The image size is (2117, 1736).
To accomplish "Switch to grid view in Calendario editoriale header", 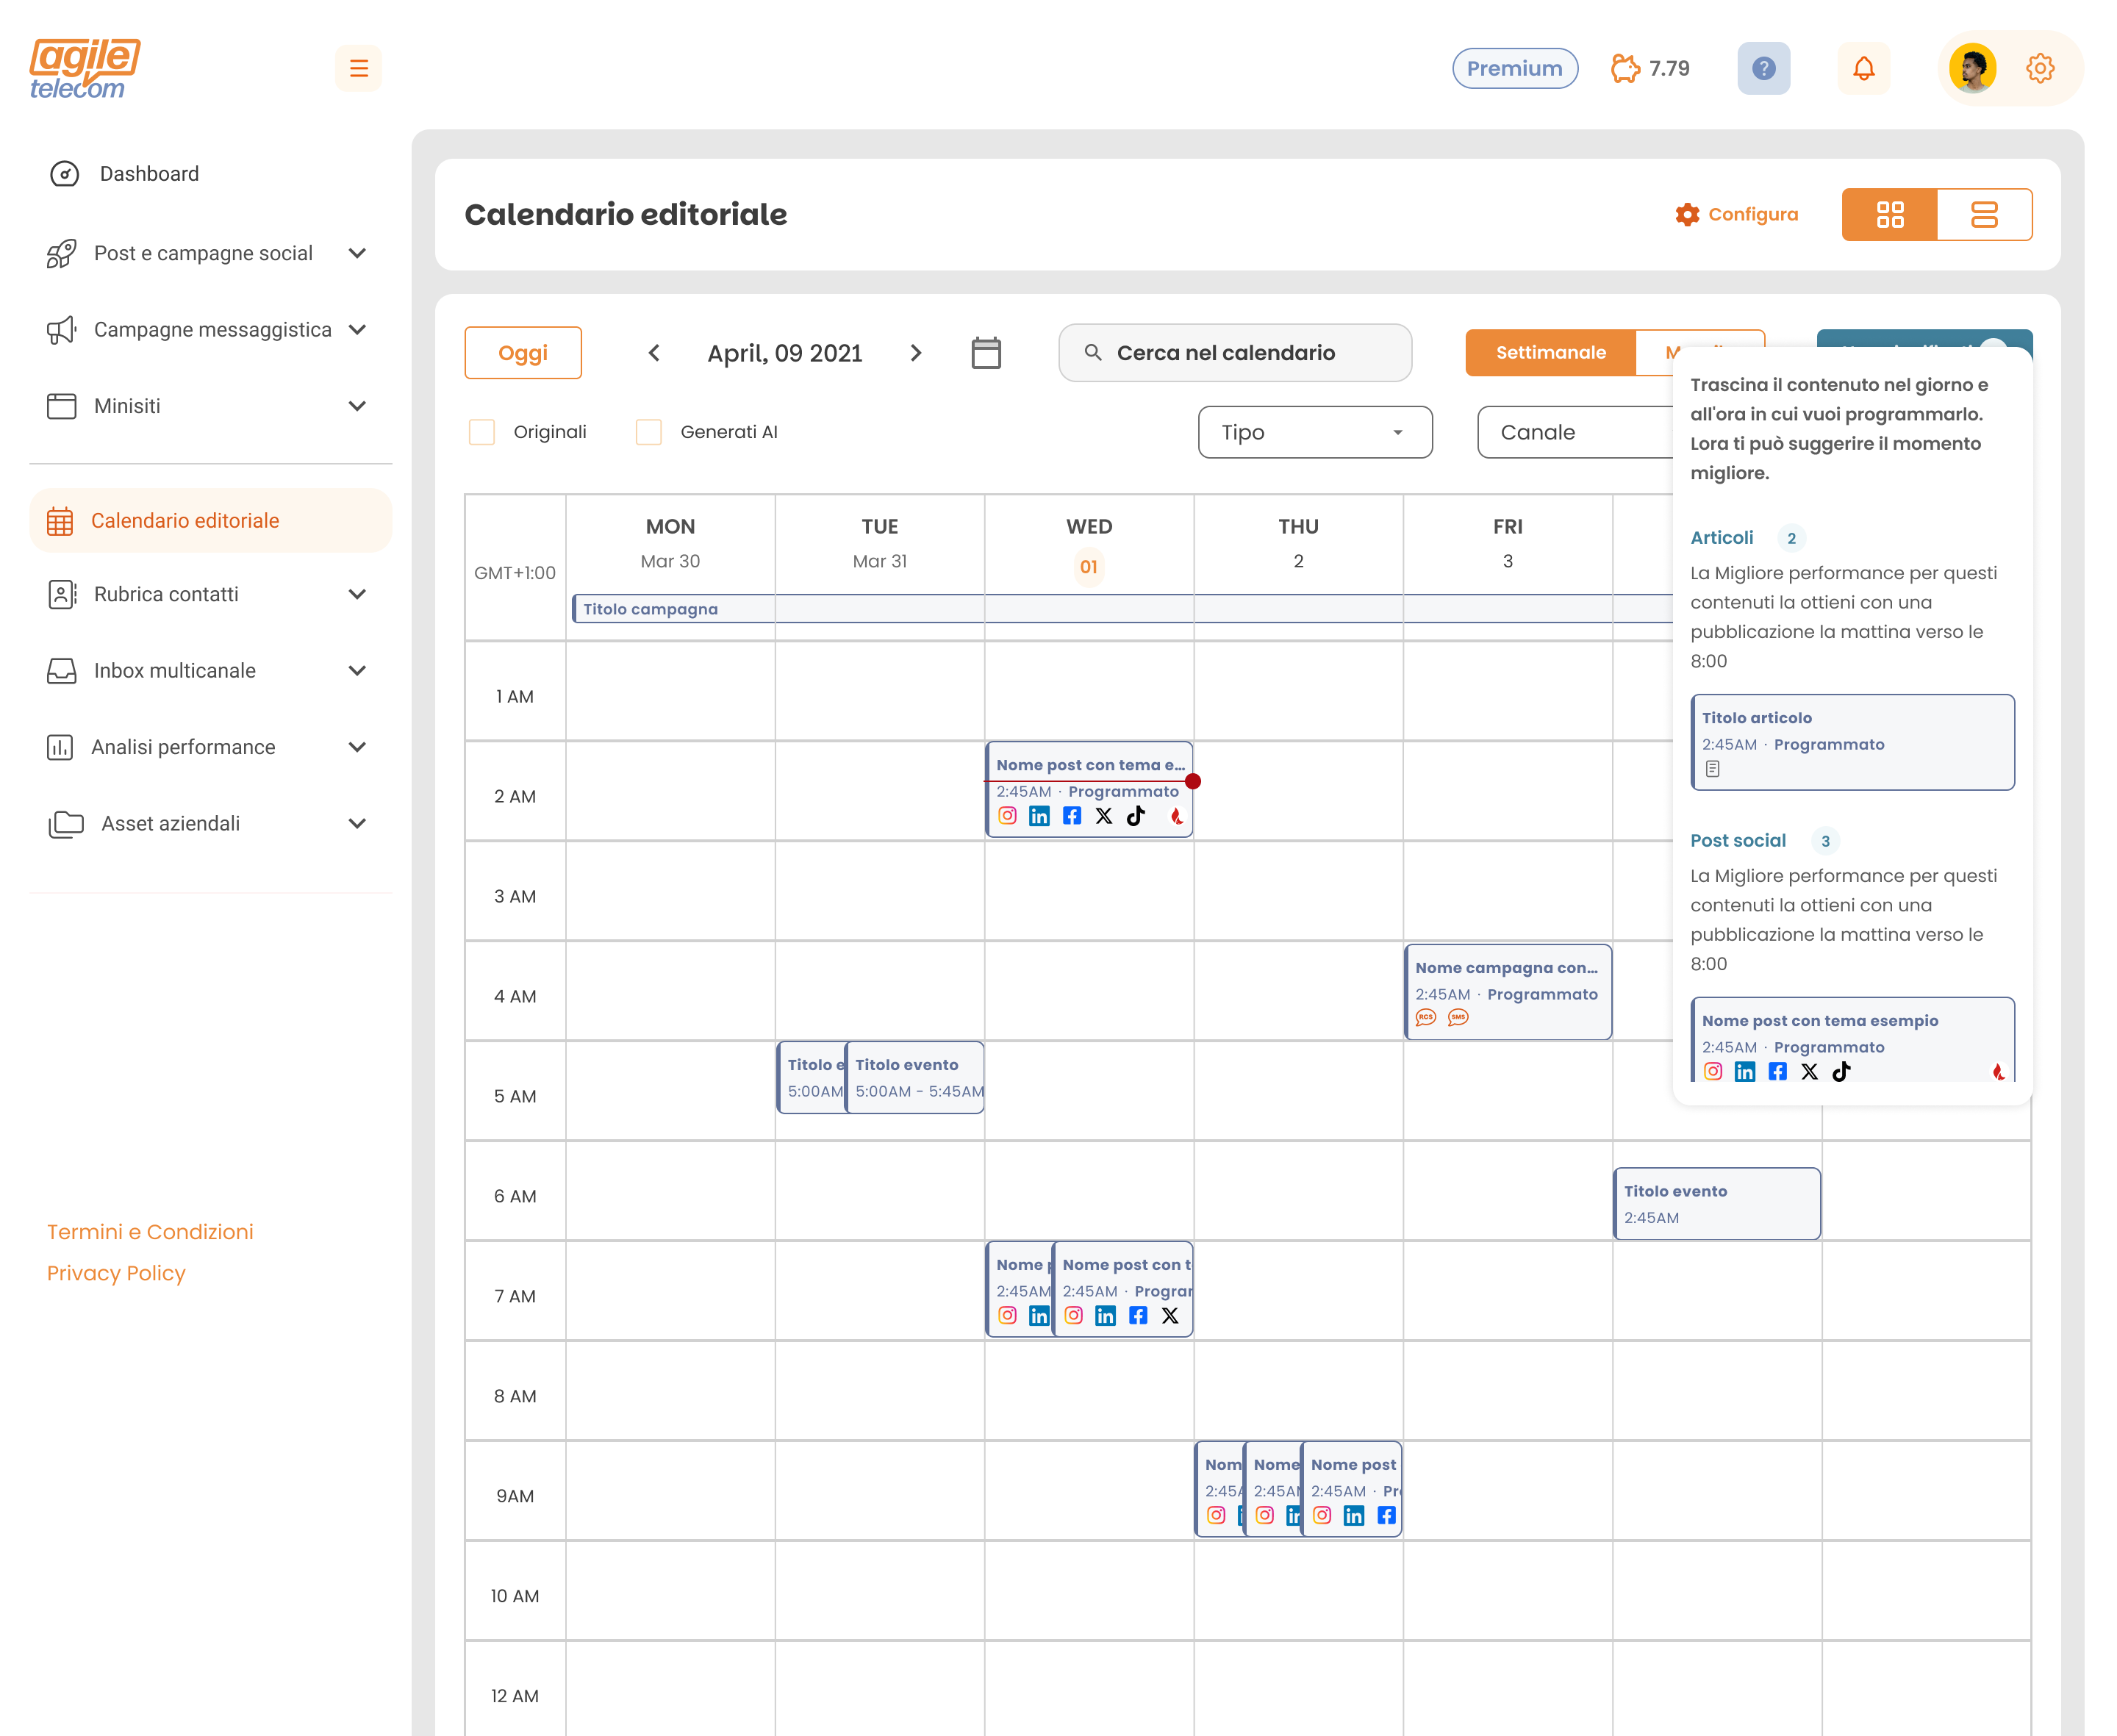I will [1889, 214].
